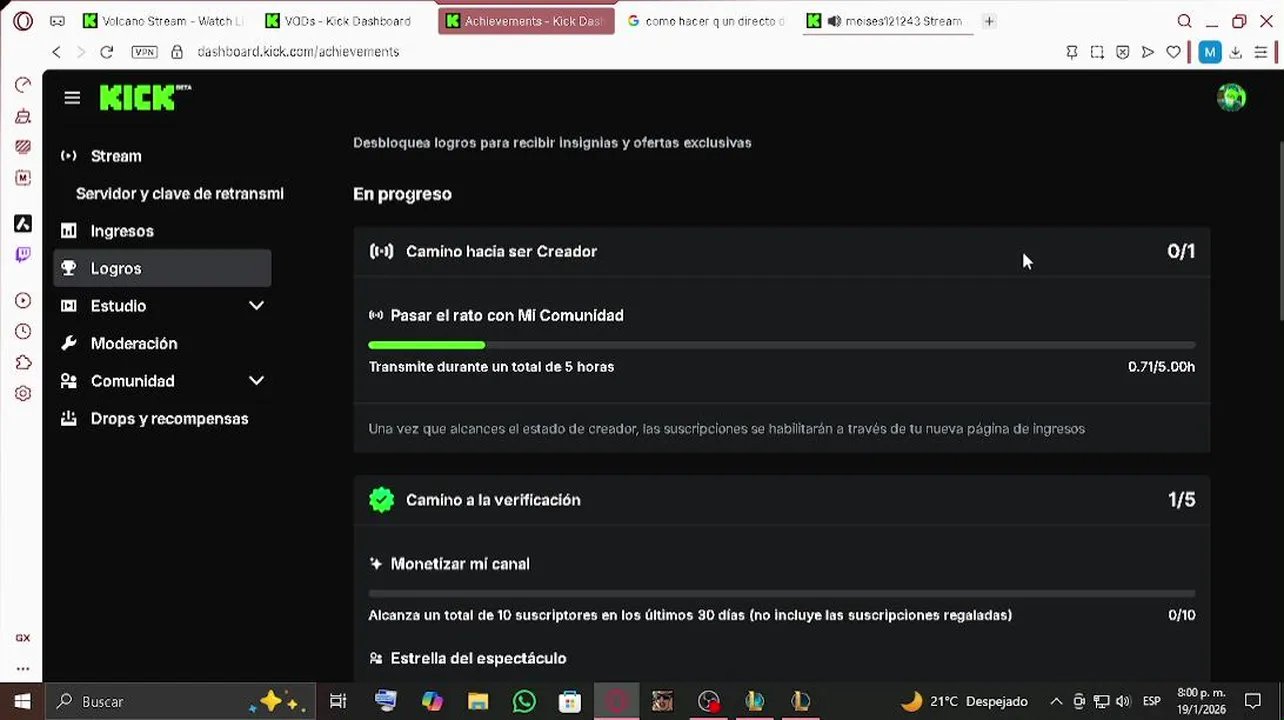Viewport: 1284px width, 720px height.
Task: Click the heart bookmark icon in toolbar
Action: [x=1173, y=52]
